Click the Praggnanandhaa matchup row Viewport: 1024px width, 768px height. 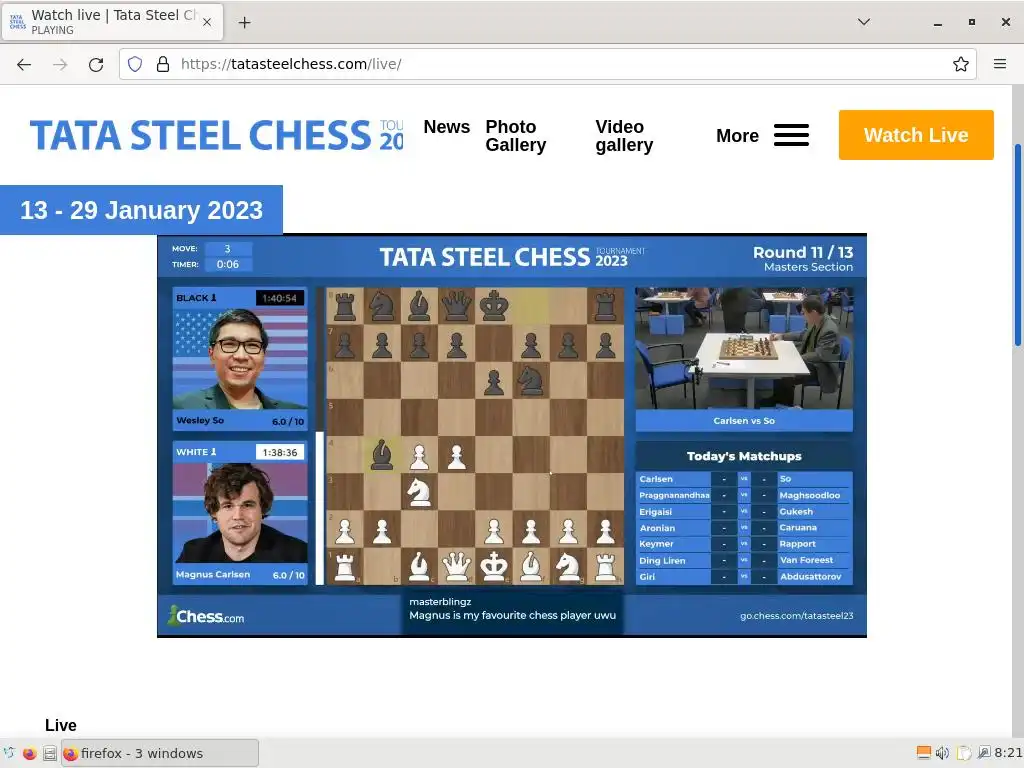coord(744,495)
